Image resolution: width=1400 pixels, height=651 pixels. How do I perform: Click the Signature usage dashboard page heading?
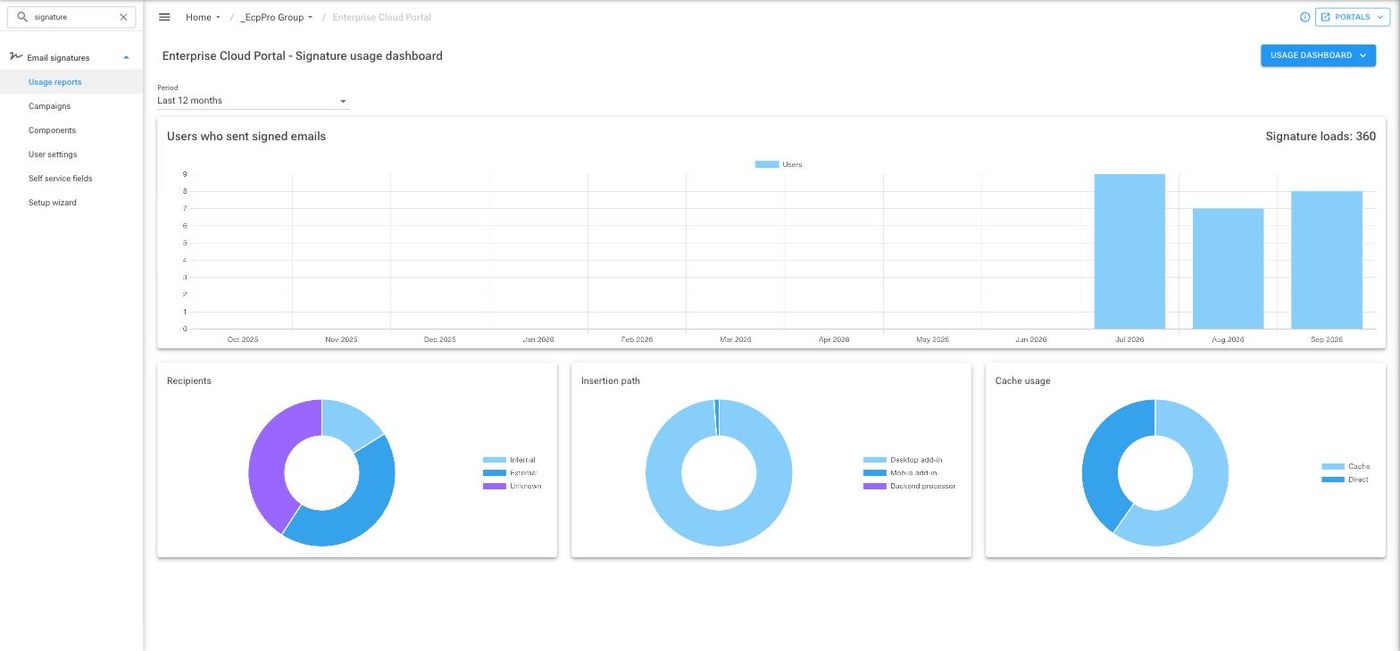pos(302,56)
